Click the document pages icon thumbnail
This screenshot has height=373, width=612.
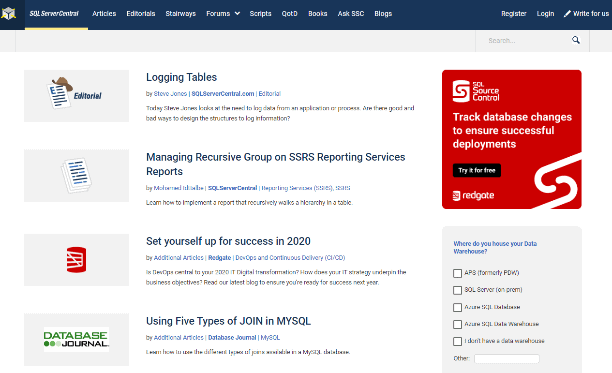(76, 176)
